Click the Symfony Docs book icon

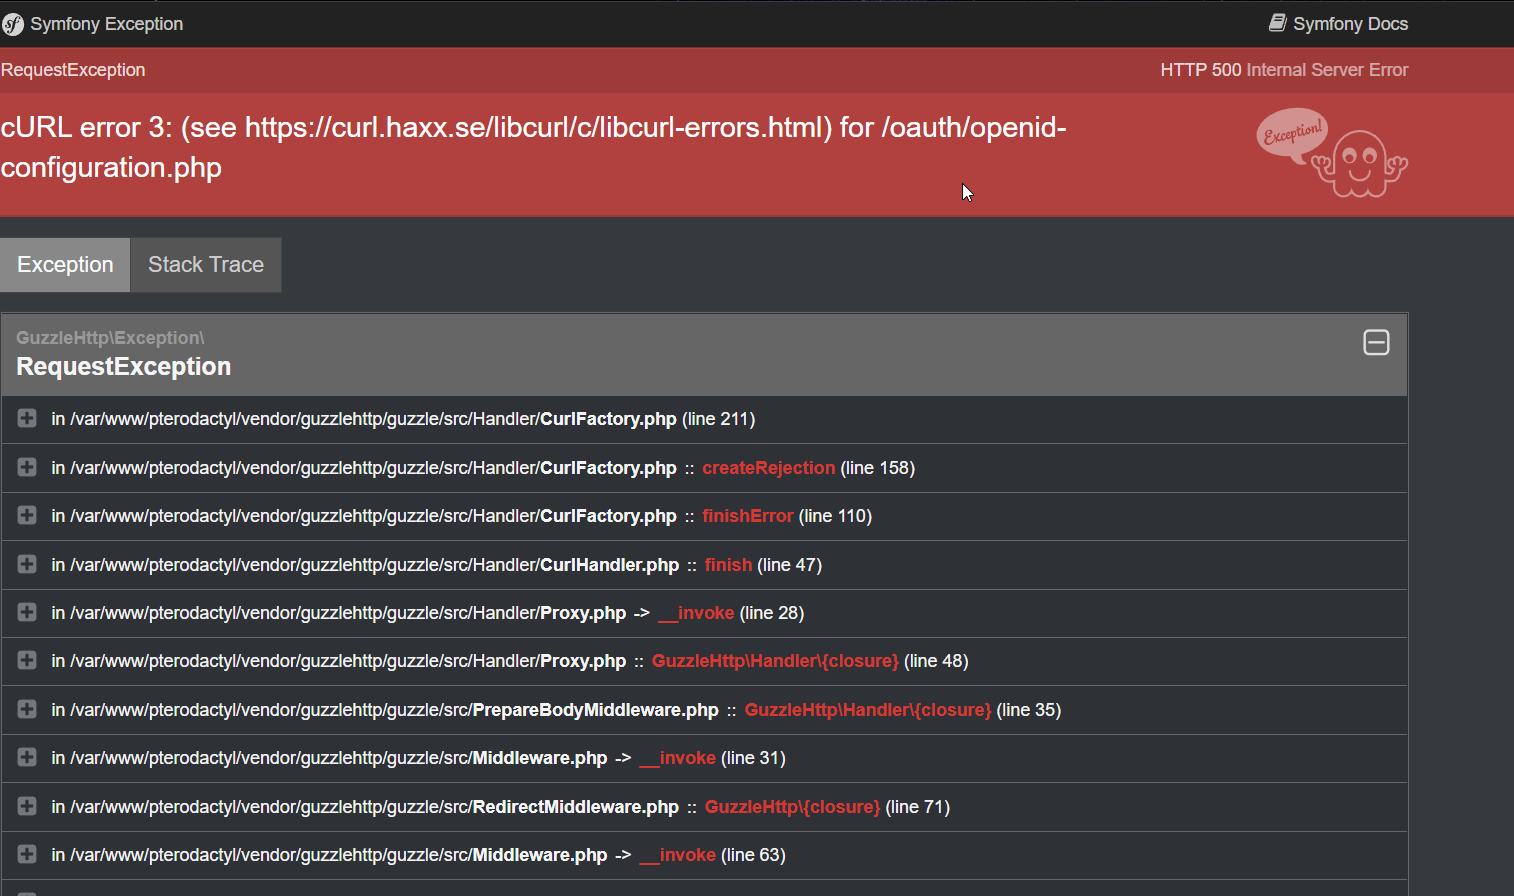[x=1277, y=23]
